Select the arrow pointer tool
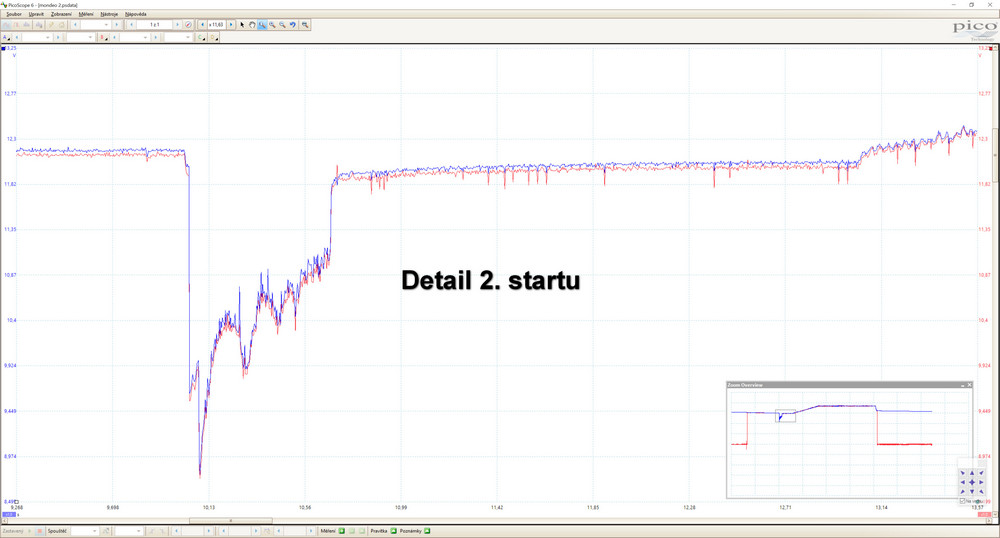1000x538 pixels. (241, 24)
